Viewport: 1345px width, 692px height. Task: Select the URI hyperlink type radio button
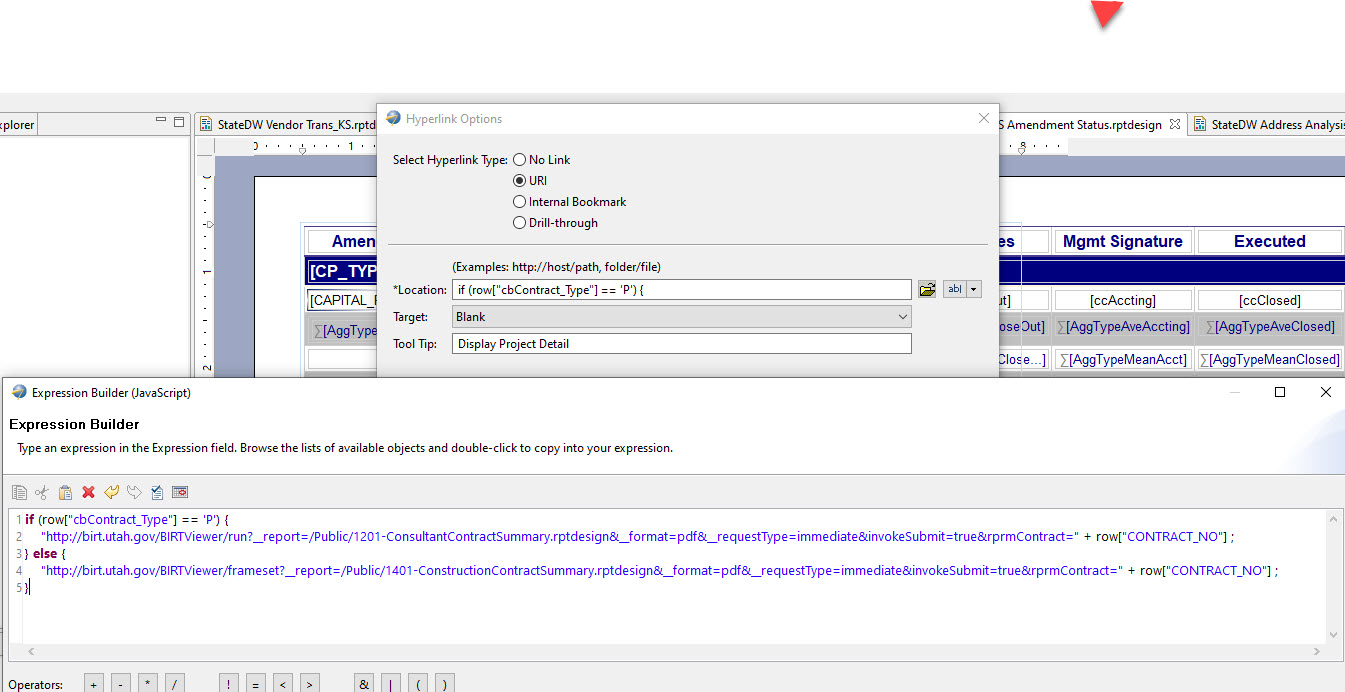pyautogui.click(x=519, y=181)
